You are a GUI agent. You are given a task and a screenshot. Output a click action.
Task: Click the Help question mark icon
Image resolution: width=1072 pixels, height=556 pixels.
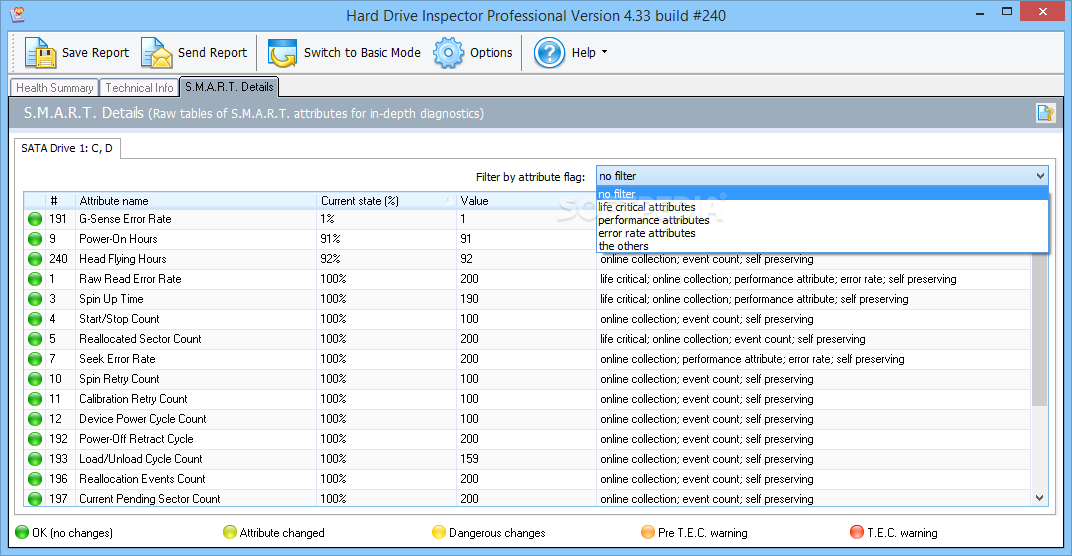coord(549,53)
